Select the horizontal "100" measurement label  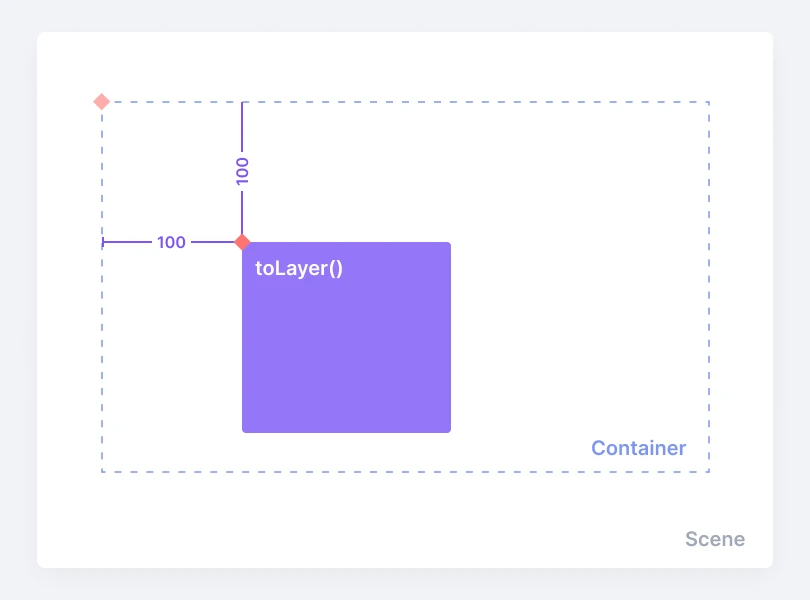[171, 242]
